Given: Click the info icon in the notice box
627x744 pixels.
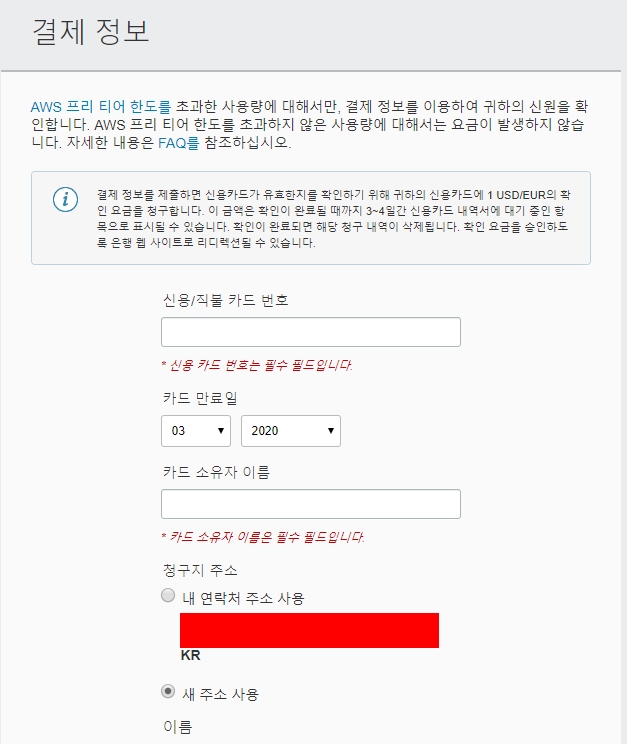Looking at the screenshot, I should click(x=66, y=199).
